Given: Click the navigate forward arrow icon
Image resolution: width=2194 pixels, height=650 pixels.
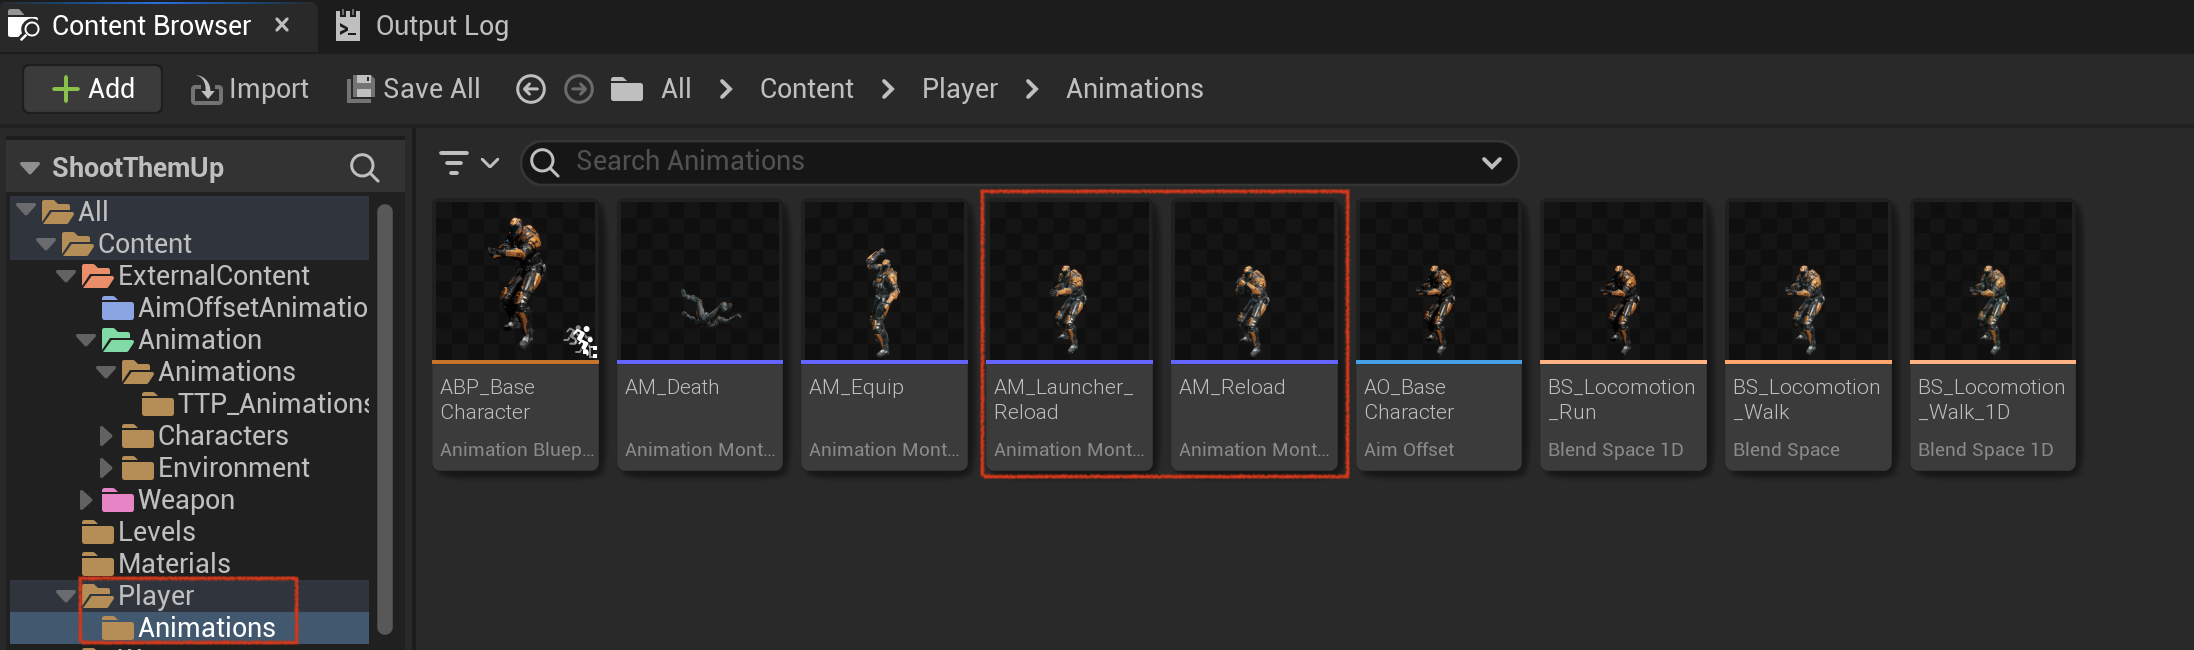Looking at the screenshot, I should (579, 90).
